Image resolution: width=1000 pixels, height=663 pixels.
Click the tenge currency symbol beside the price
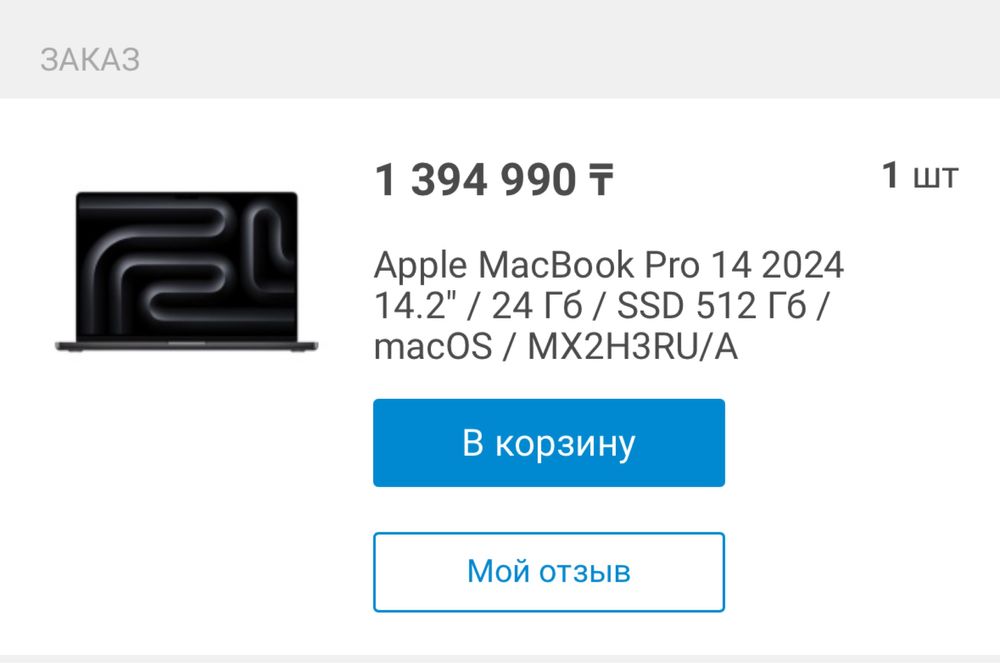click(x=601, y=180)
